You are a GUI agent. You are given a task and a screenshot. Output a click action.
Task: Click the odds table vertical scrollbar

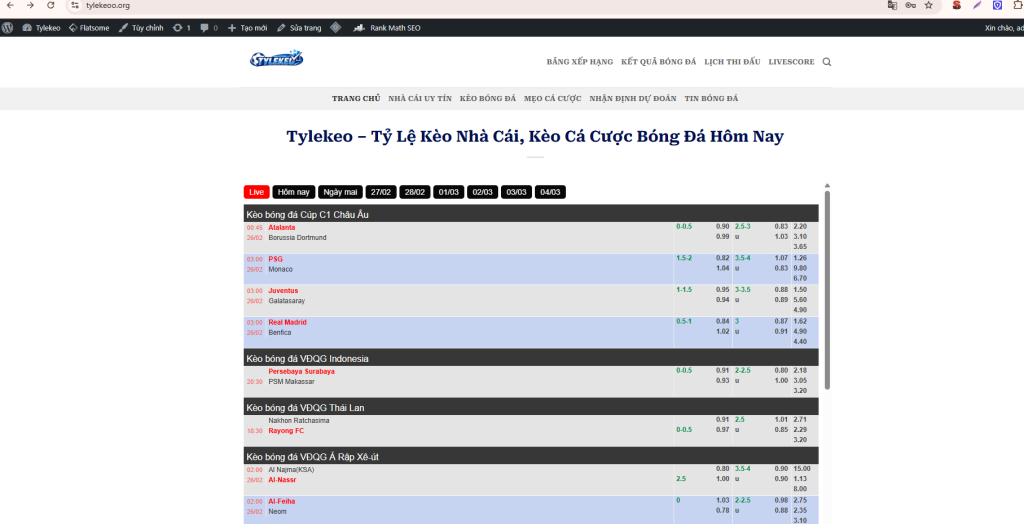[827, 290]
